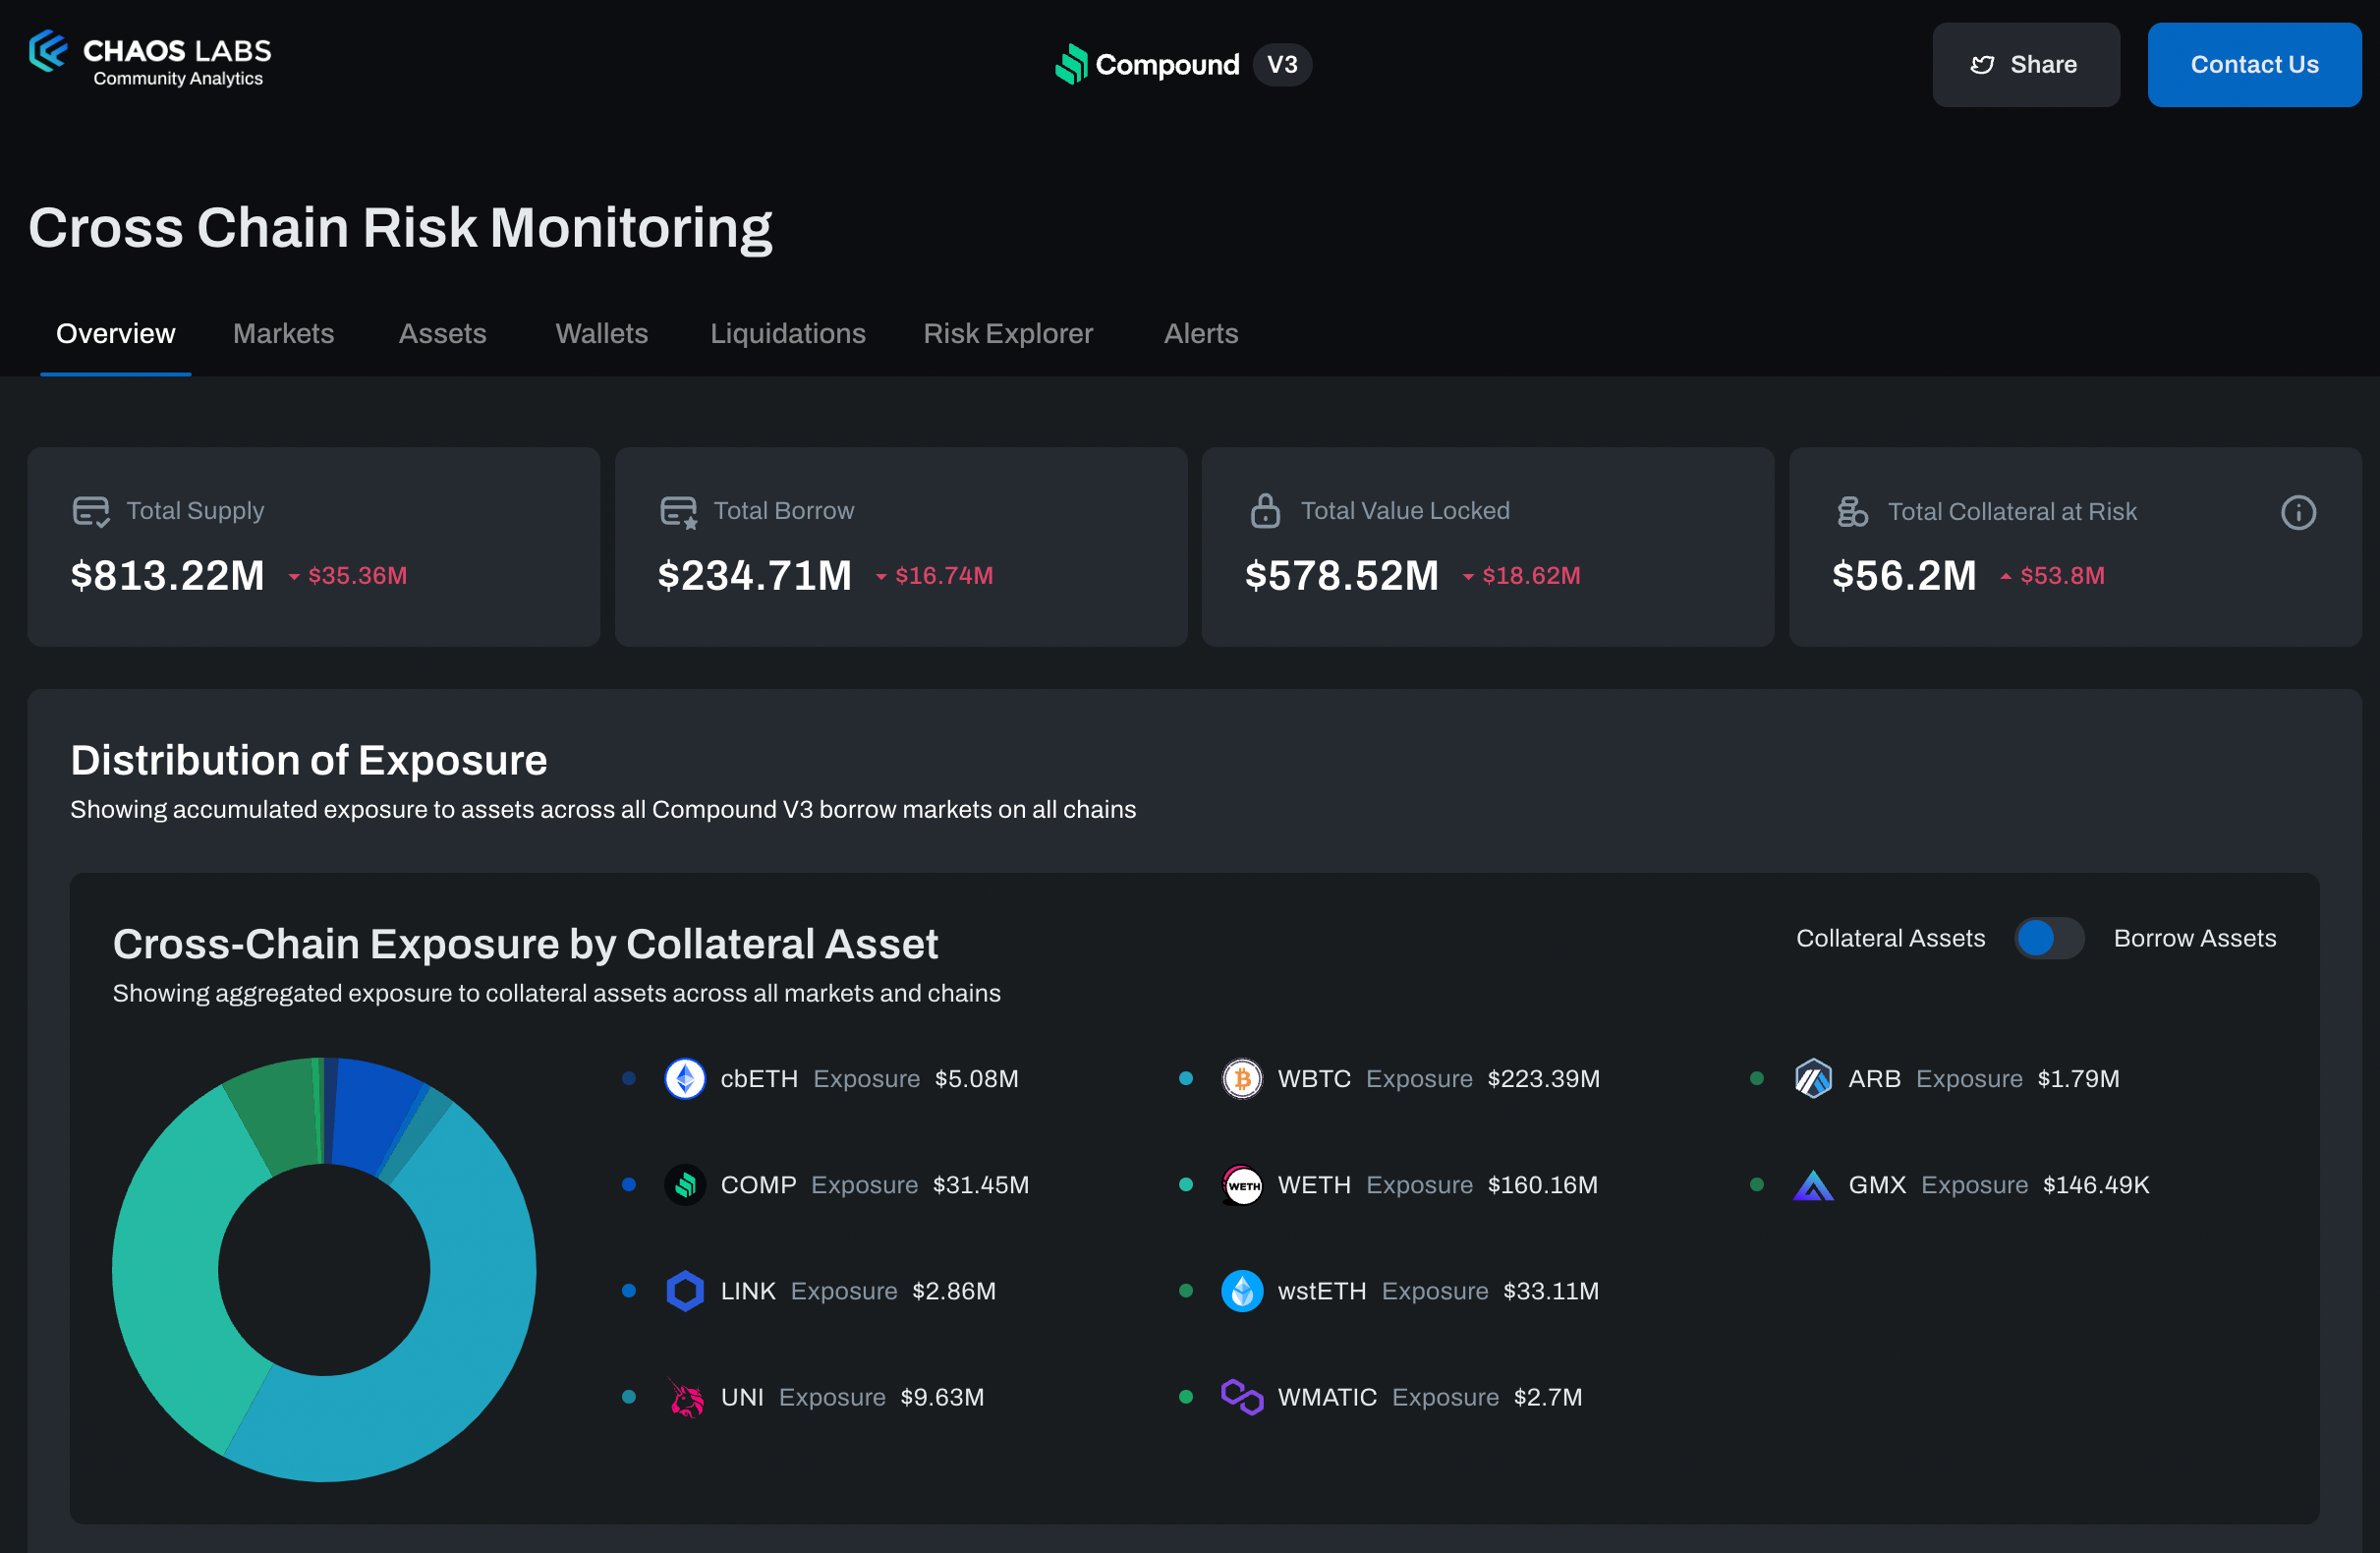Click the ARB Arbitrum icon
The width and height of the screenshot is (2380, 1553).
click(1813, 1078)
